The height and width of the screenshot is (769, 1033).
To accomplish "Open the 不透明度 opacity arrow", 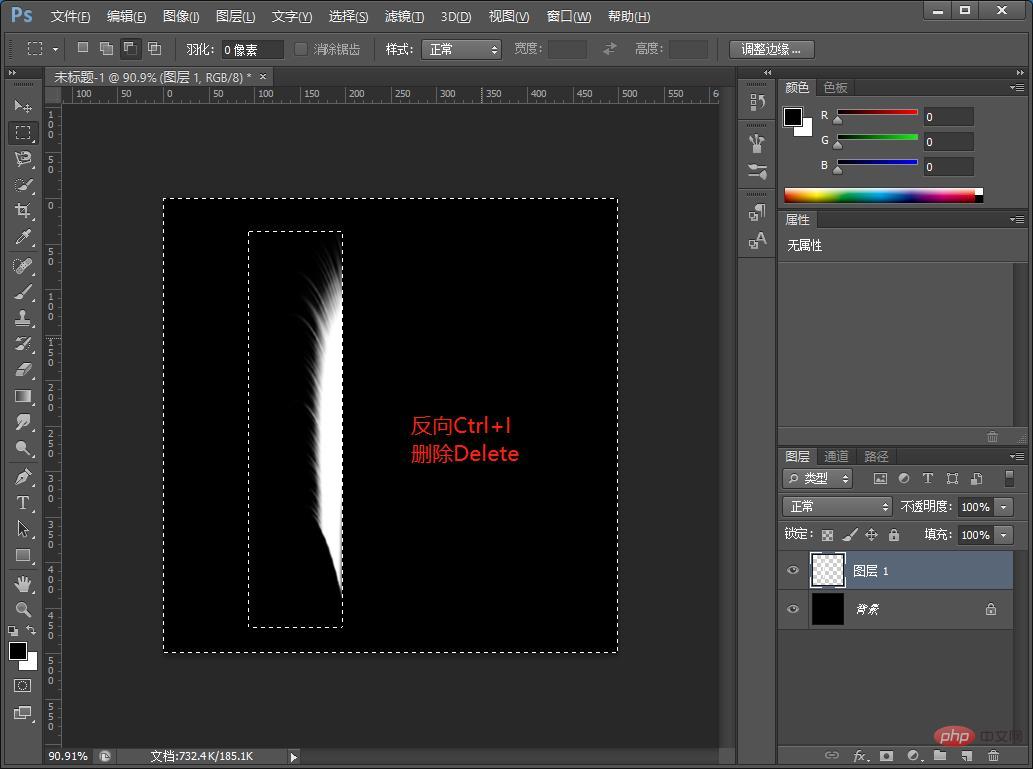I will click(x=1004, y=507).
